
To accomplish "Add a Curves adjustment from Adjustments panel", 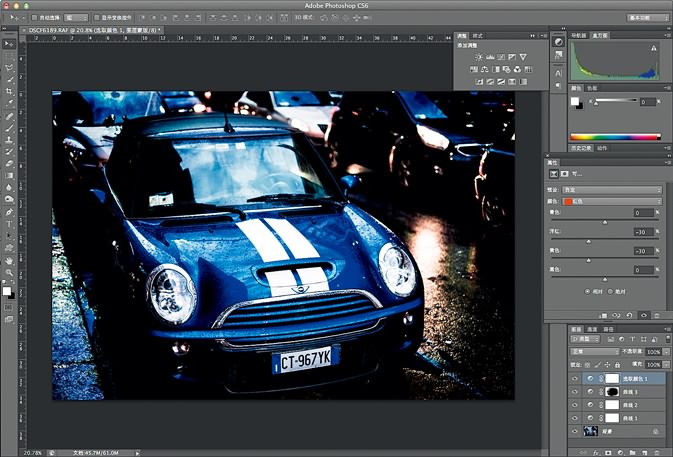I will point(501,57).
